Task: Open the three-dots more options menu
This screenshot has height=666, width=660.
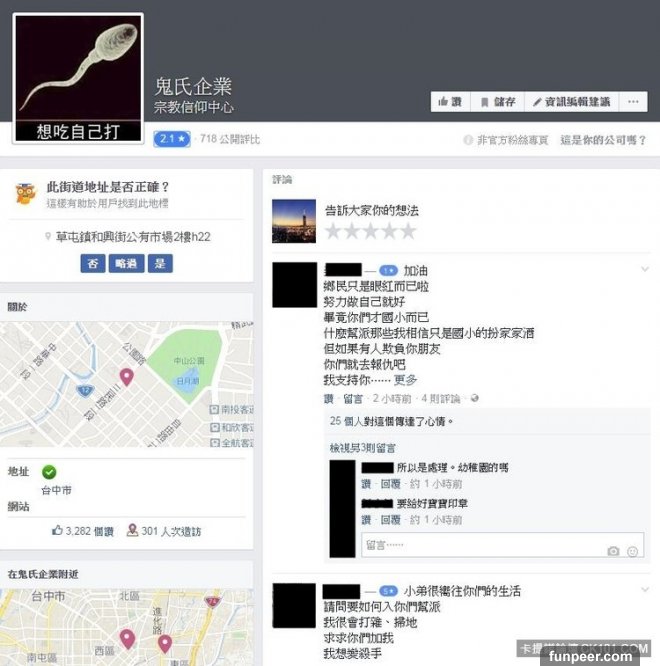Action: pos(633,102)
